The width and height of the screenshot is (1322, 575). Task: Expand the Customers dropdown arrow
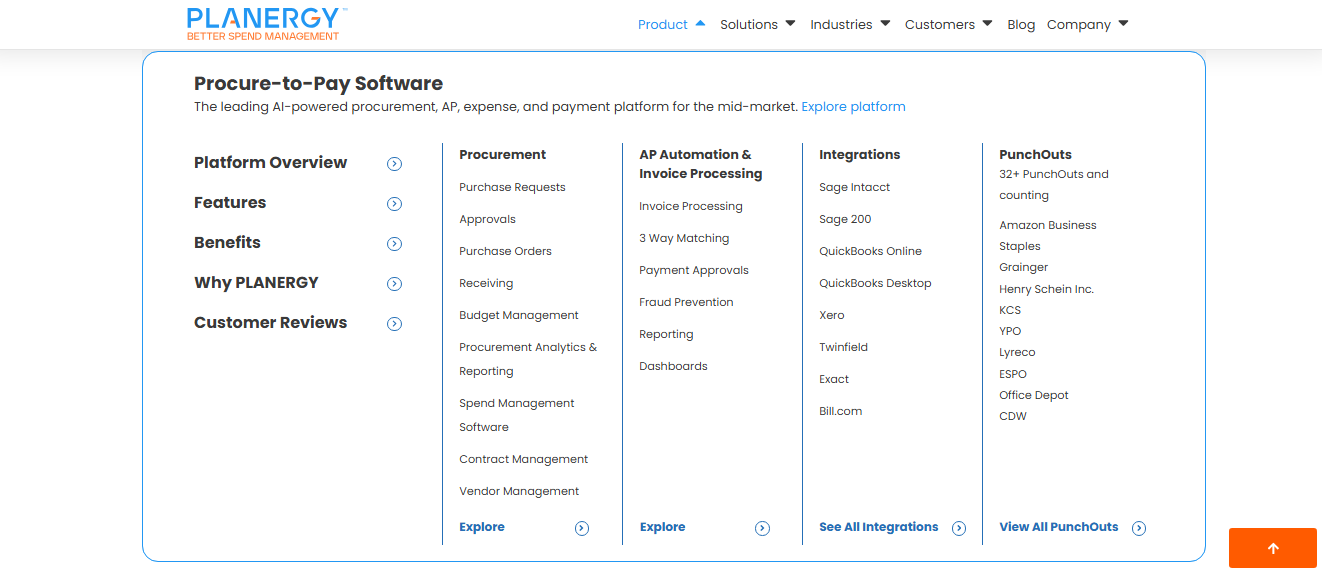coord(987,23)
